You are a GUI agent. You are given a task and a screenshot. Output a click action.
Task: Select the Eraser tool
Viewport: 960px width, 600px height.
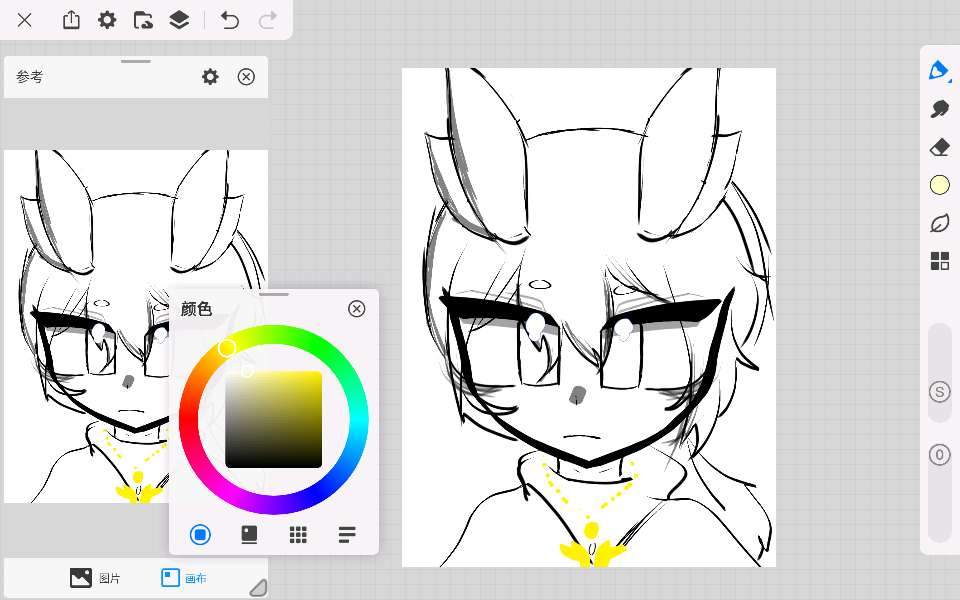click(939, 147)
